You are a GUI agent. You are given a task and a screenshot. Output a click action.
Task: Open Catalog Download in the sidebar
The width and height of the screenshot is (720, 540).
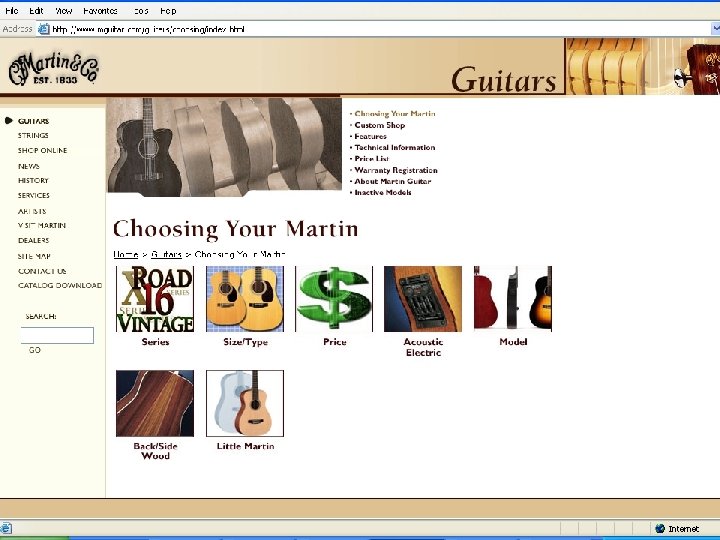[60, 285]
